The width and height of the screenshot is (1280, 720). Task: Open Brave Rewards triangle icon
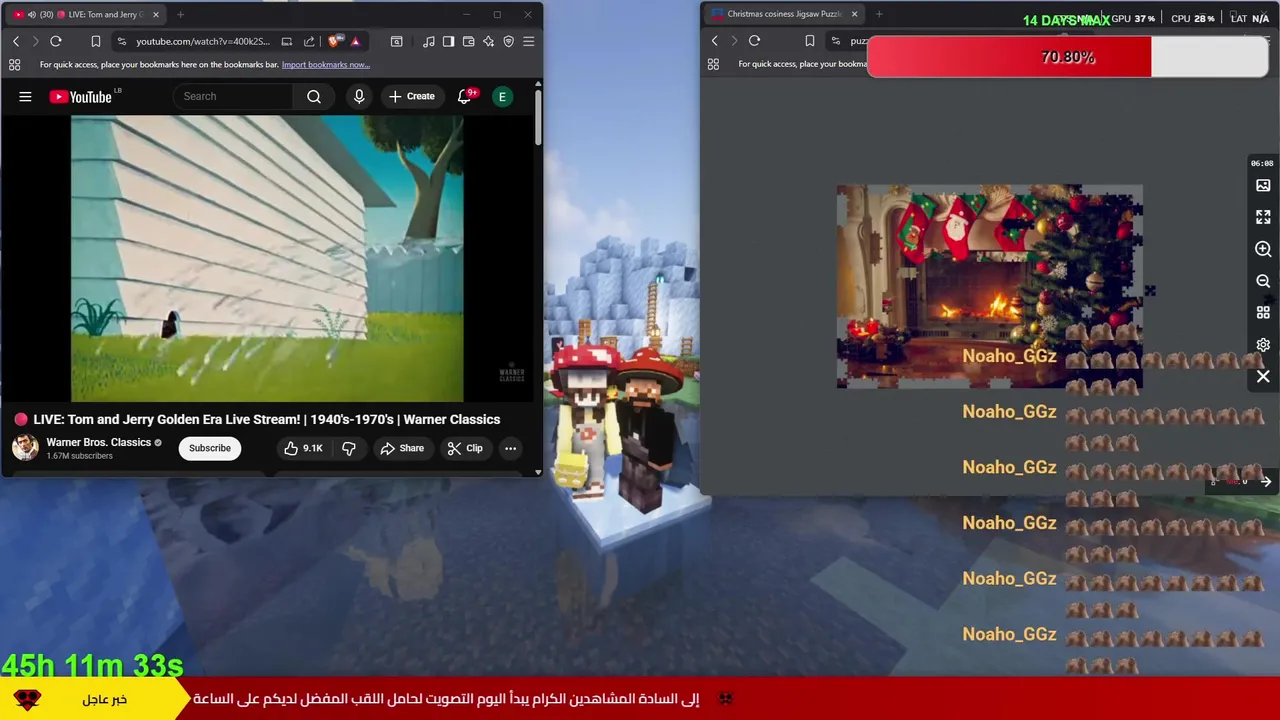pos(355,41)
